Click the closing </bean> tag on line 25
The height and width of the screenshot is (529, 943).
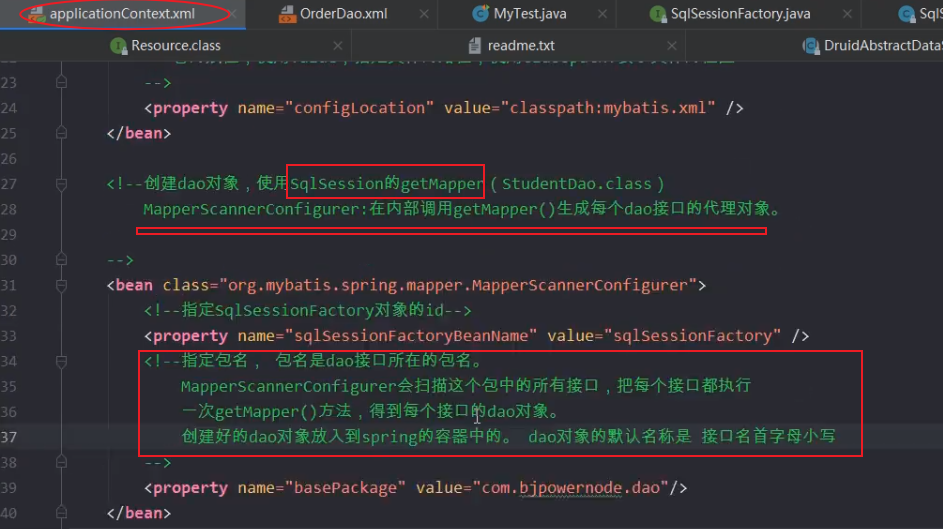pos(139,133)
